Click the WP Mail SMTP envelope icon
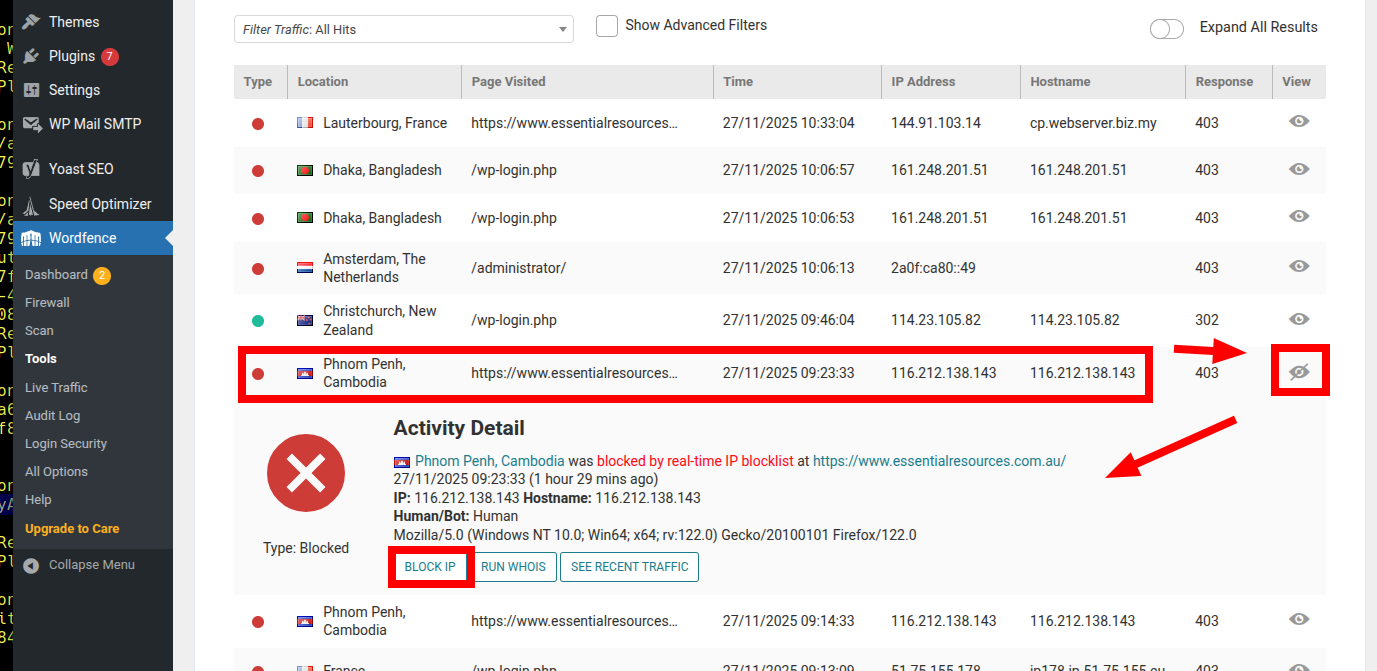The height and width of the screenshot is (671, 1377). (32, 124)
